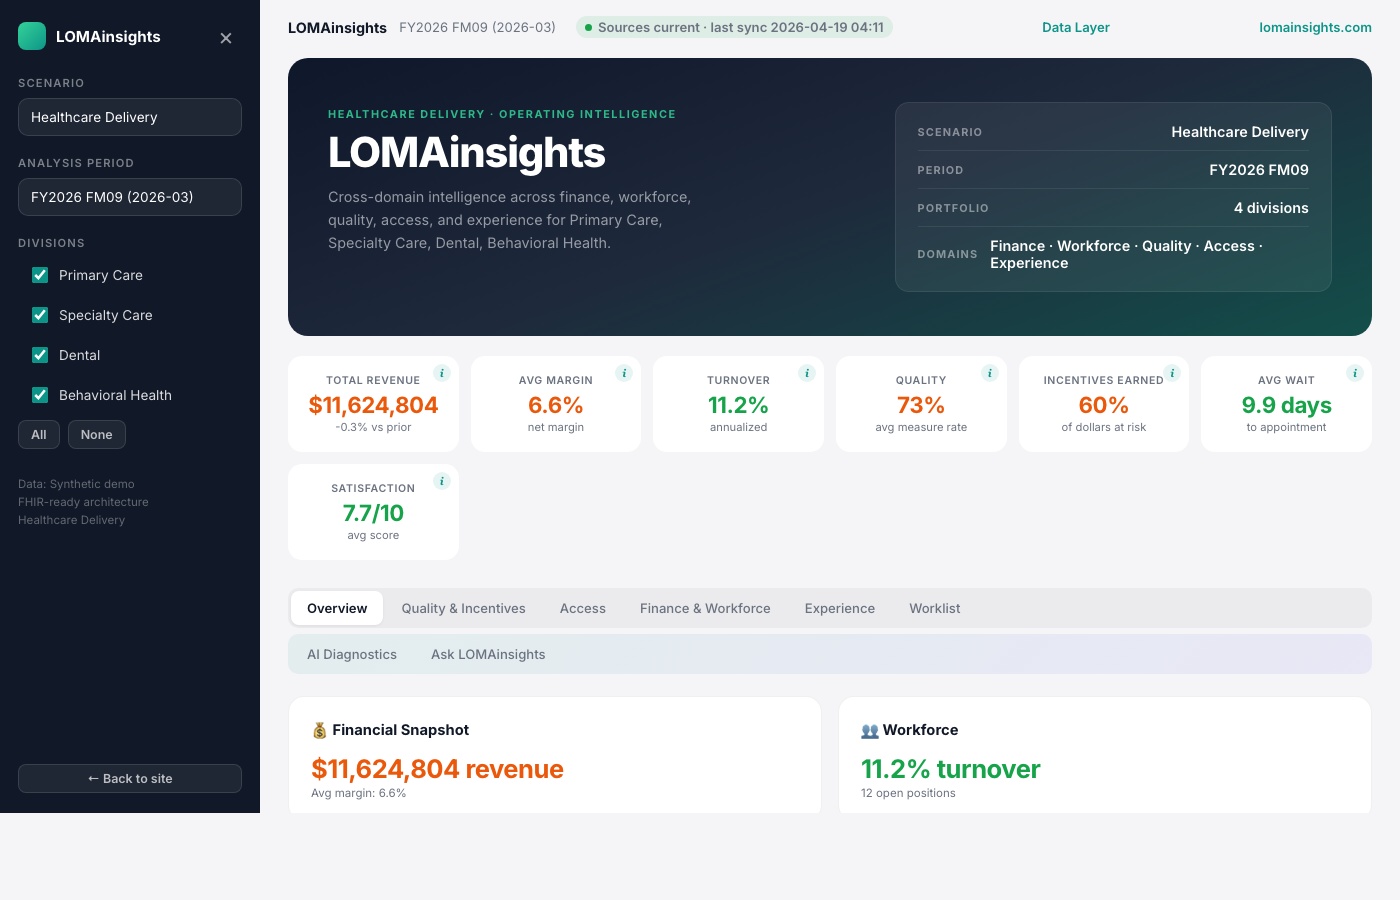Click the -0.3% vs prior text
The width and height of the screenshot is (1400, 900).
pyautogui.click(x=373, y=427)
